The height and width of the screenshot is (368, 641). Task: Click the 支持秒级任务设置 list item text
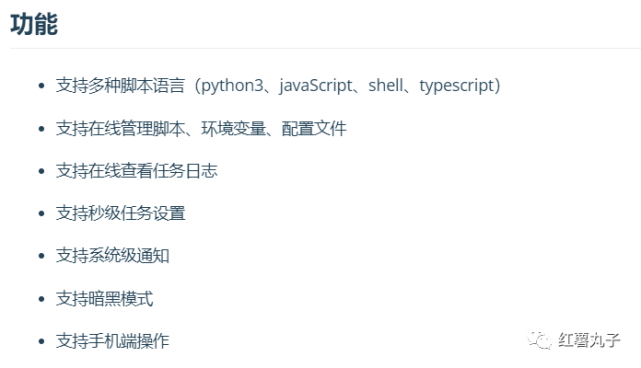point(121,213)
